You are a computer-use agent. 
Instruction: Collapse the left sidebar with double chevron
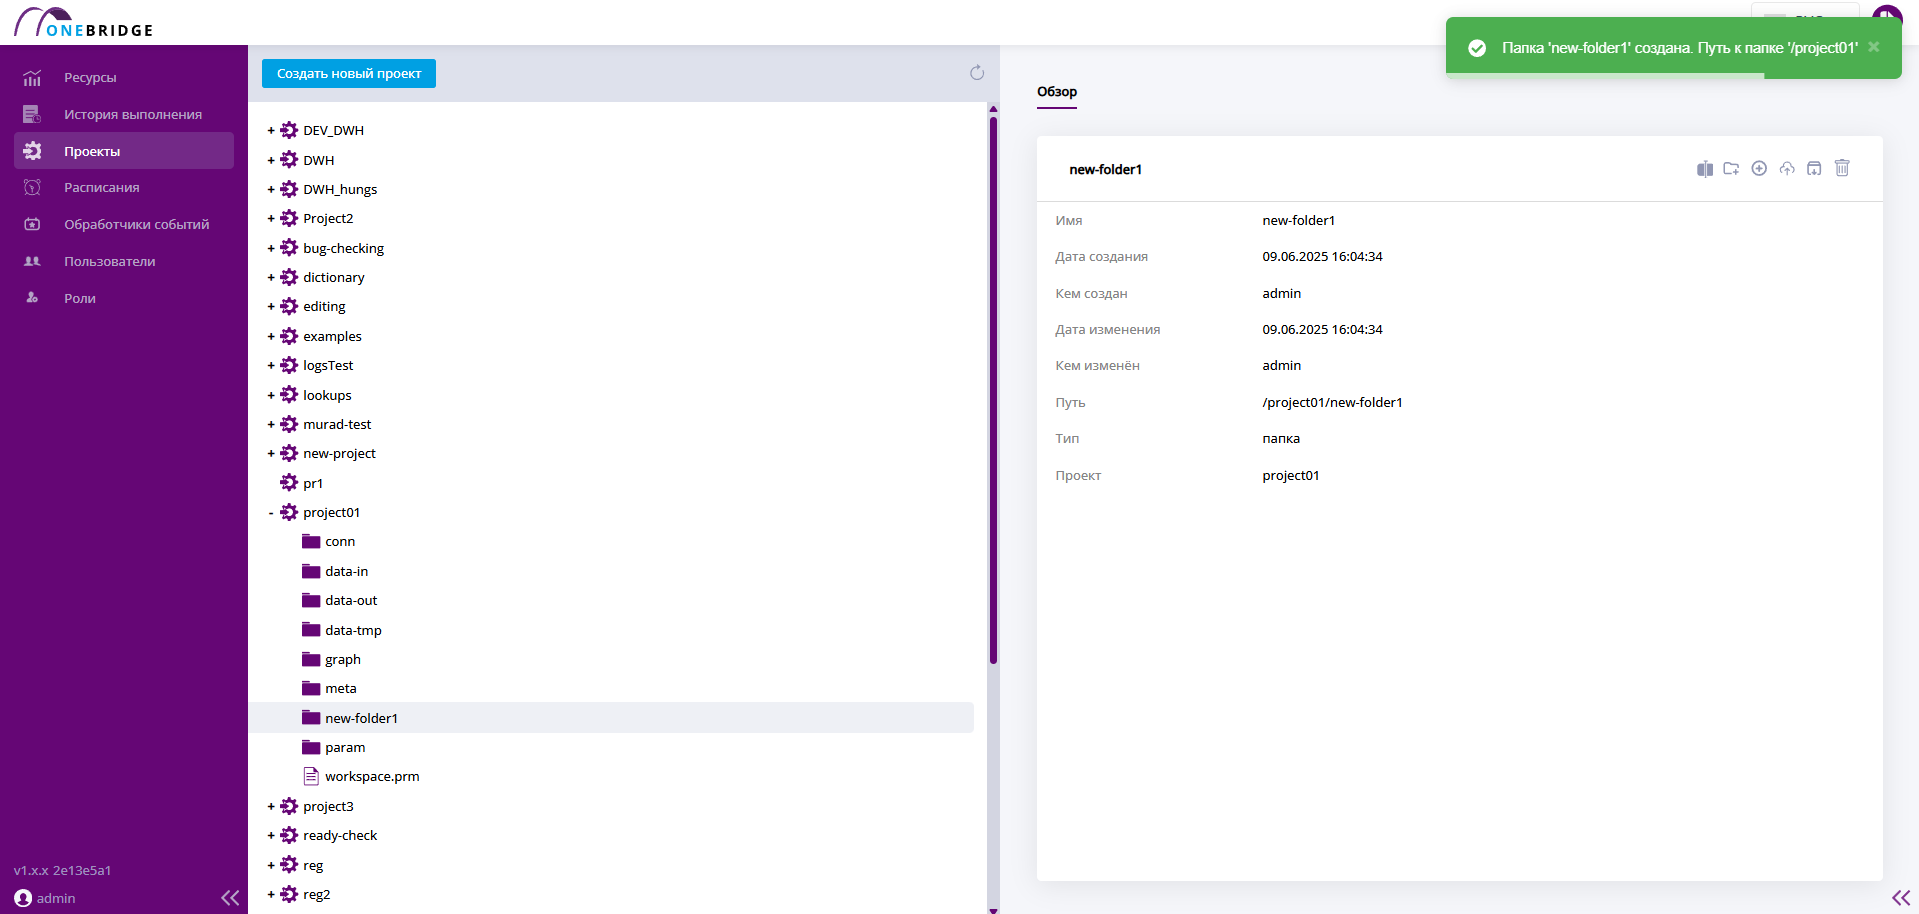point(230,898)
